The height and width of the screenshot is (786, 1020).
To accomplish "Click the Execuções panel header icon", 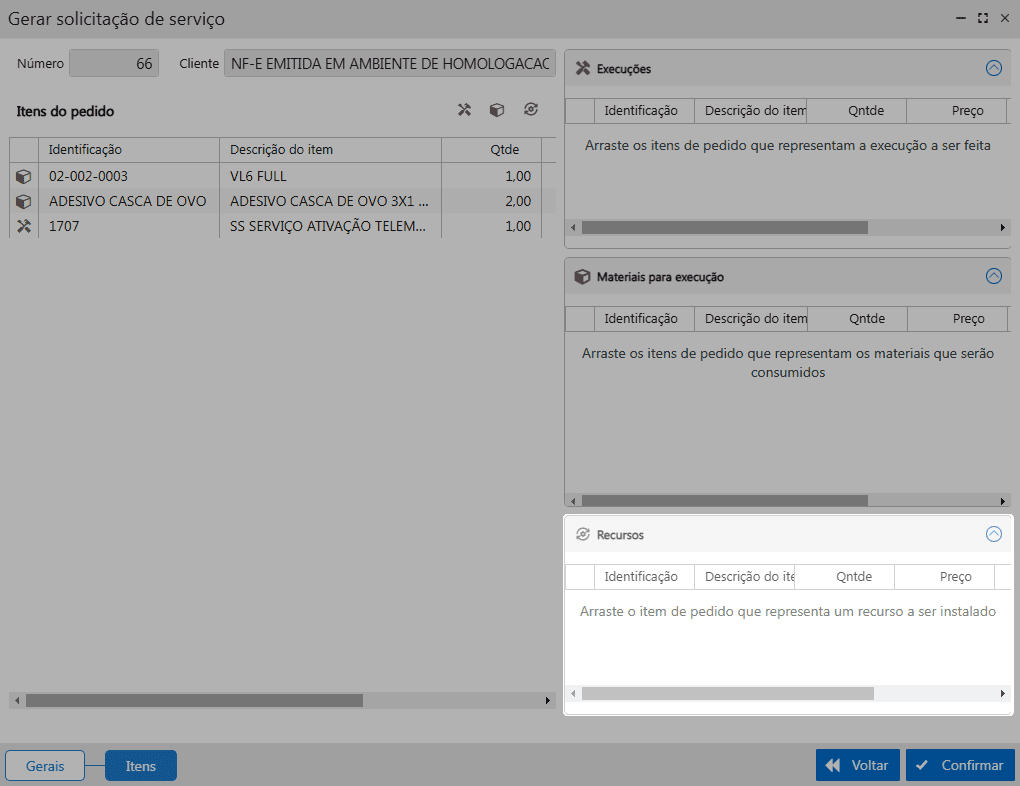I will pos(582,69).
